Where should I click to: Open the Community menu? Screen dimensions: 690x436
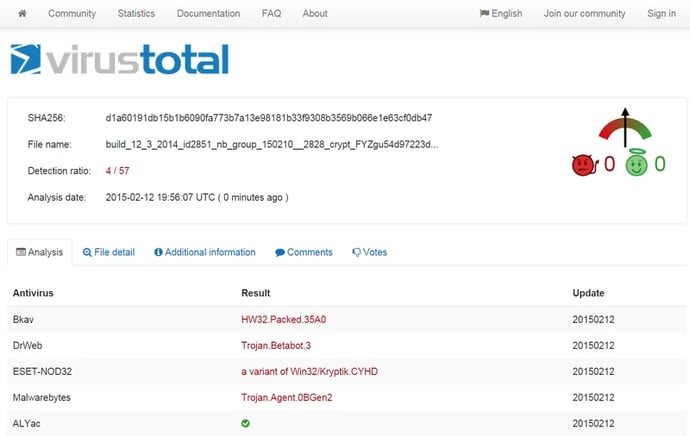coord(72,14)
